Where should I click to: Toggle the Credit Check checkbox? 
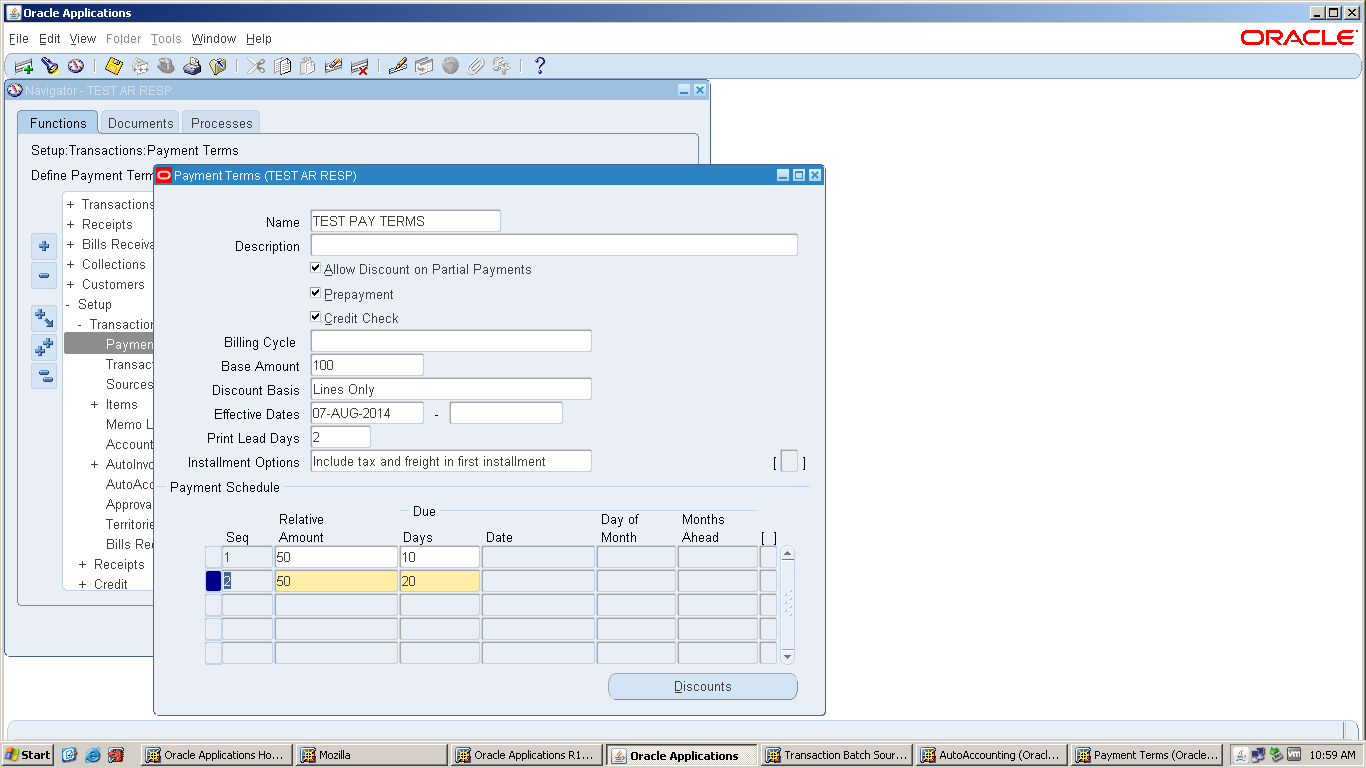click(315, 318)
